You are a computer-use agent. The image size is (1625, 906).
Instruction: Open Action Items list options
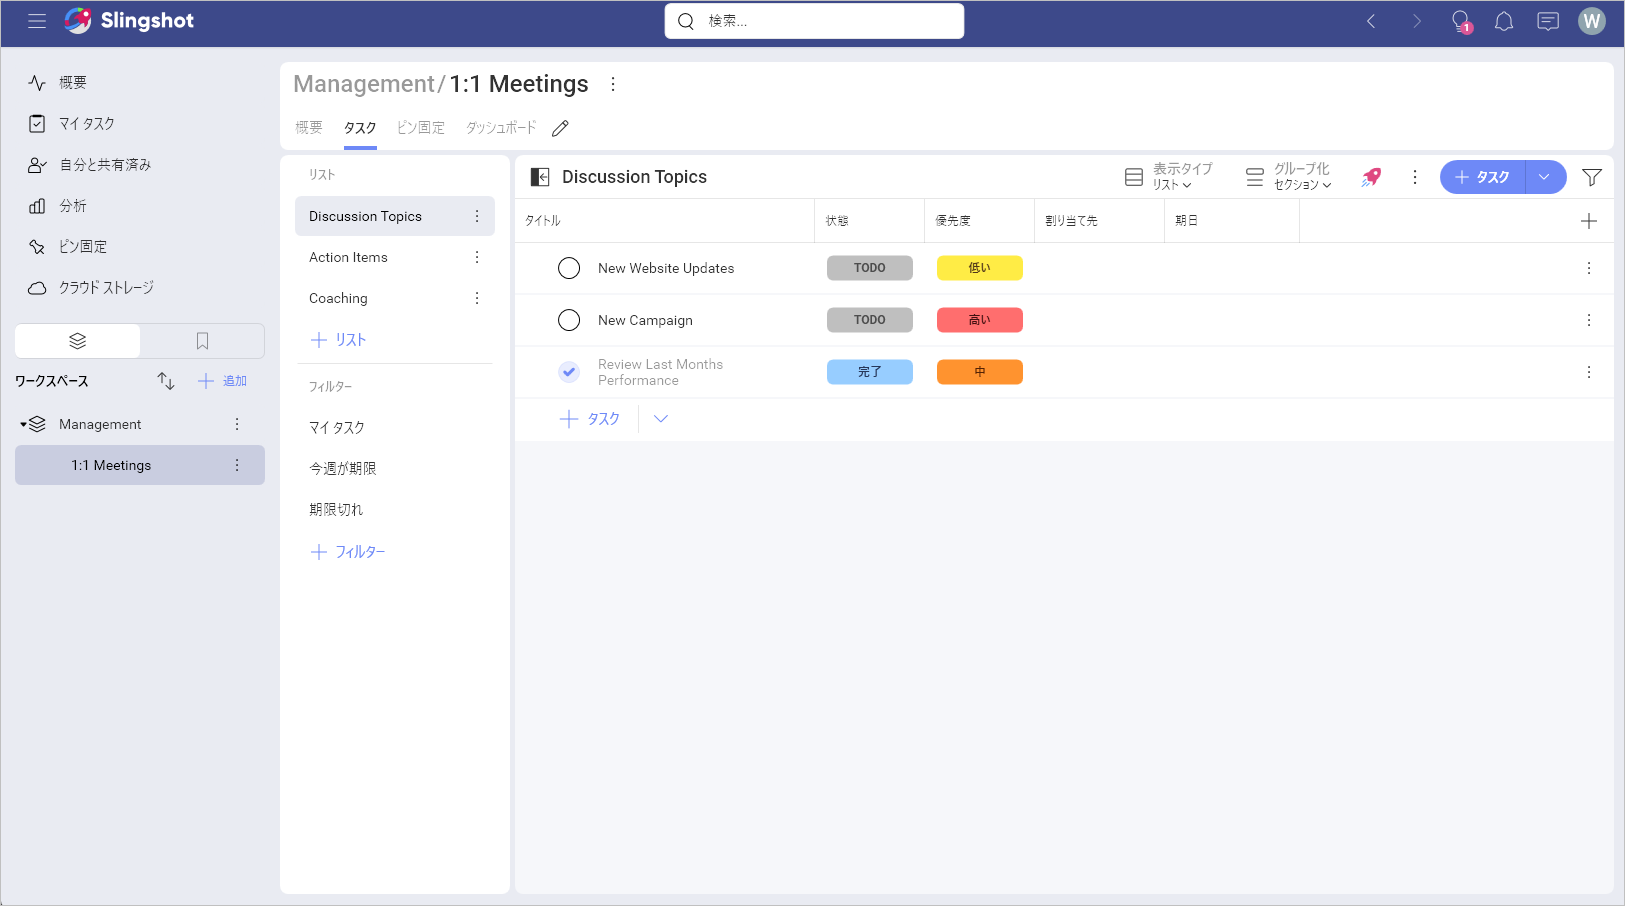tap(477, 257)
